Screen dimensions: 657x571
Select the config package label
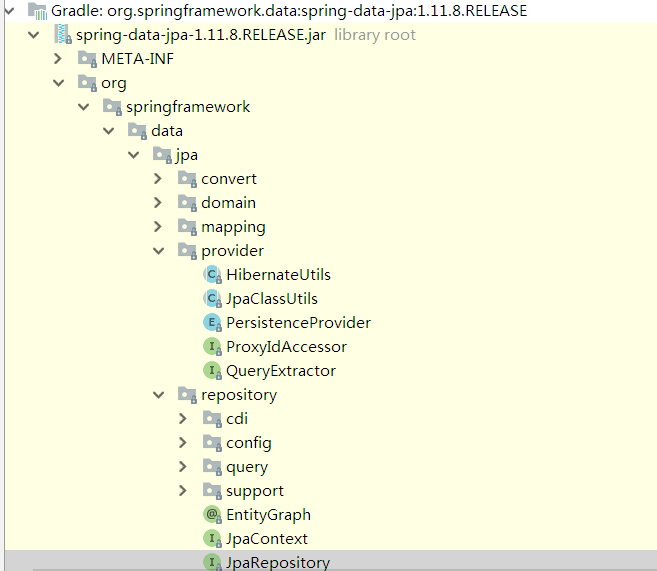point(249,443)
